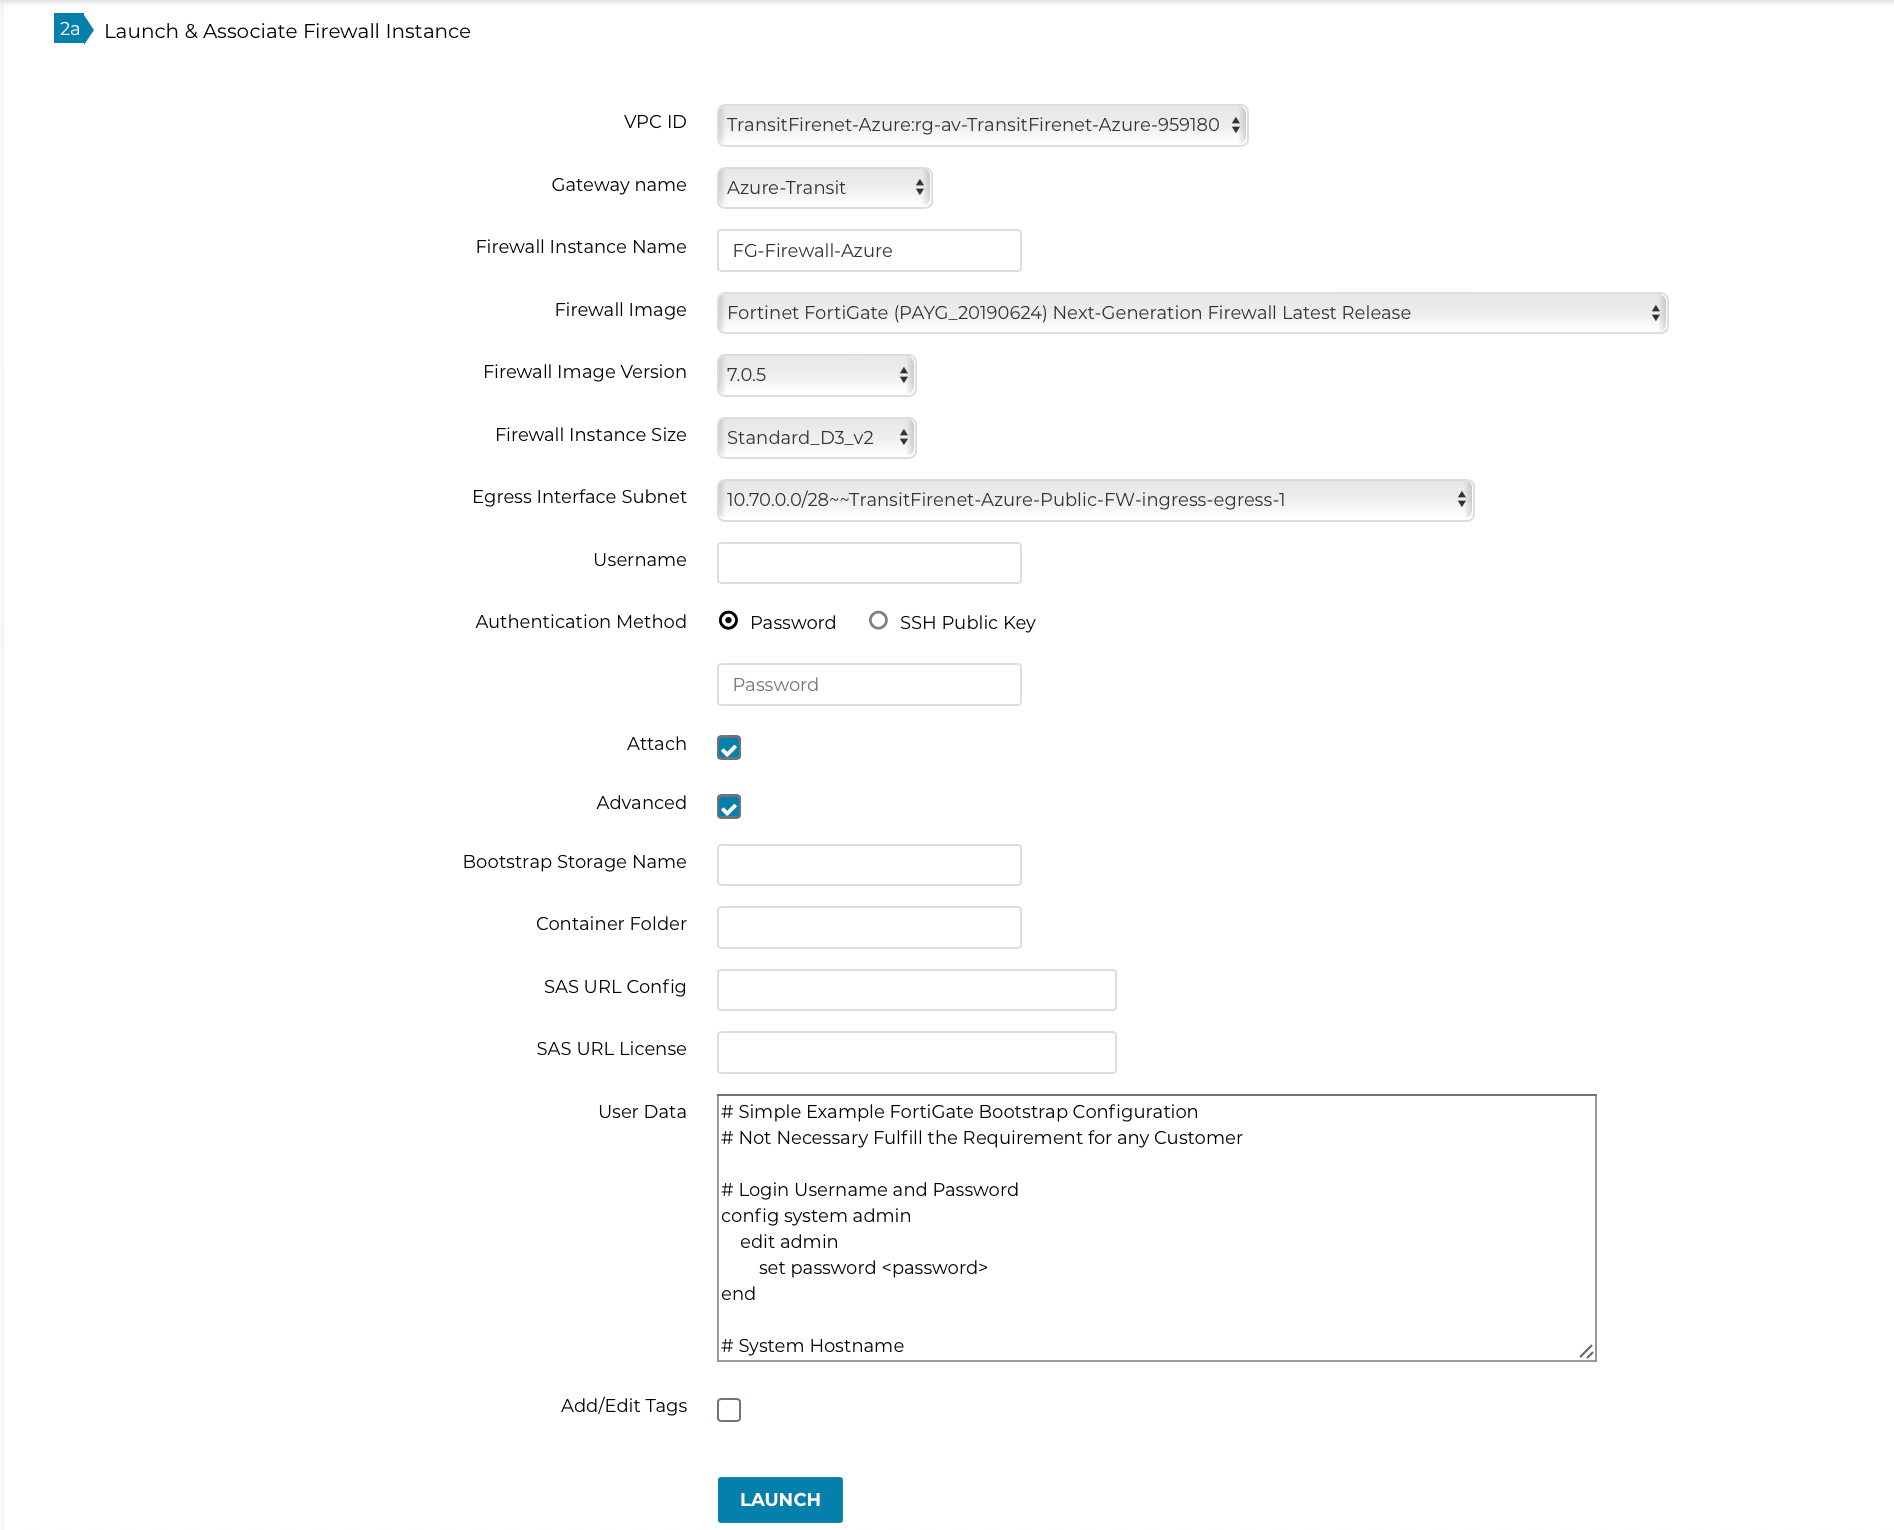This screenshot has width=1894, height=1530.
Task: Open the Gateway name dropdown
Action: tap(823, 188)
